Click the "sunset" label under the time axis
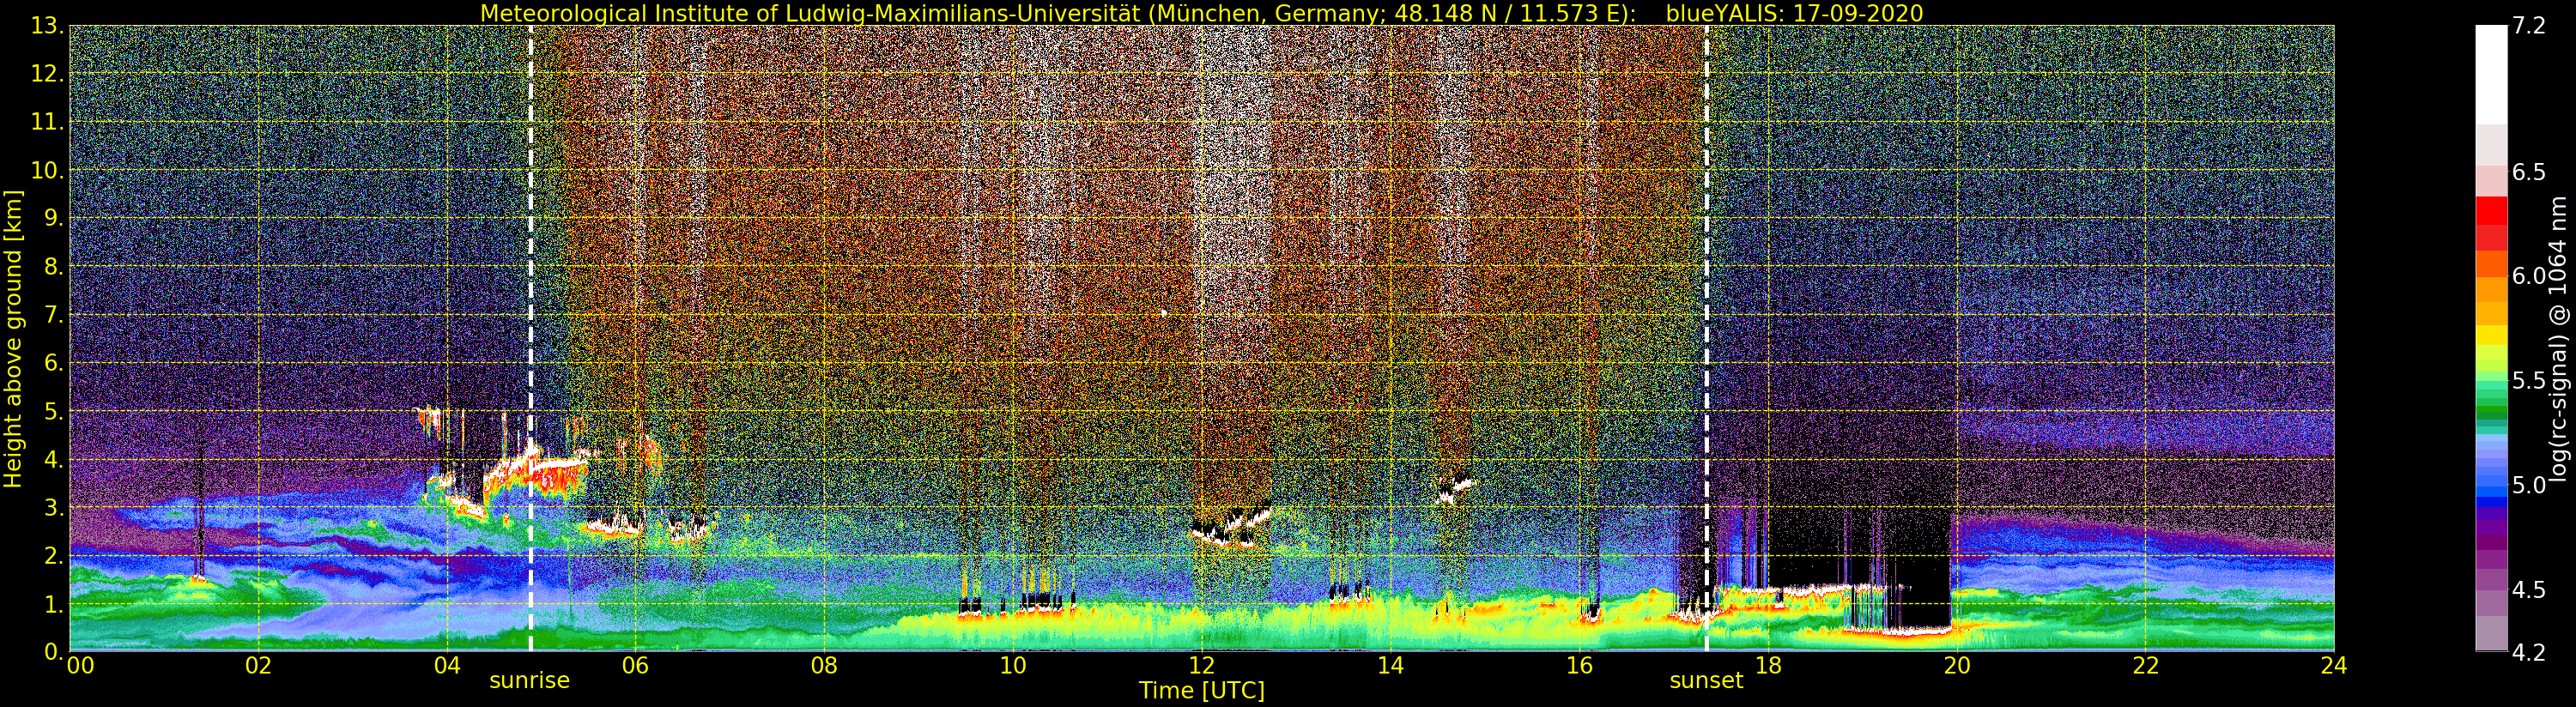This screenshot has height=707, width=2576. 1706,681
